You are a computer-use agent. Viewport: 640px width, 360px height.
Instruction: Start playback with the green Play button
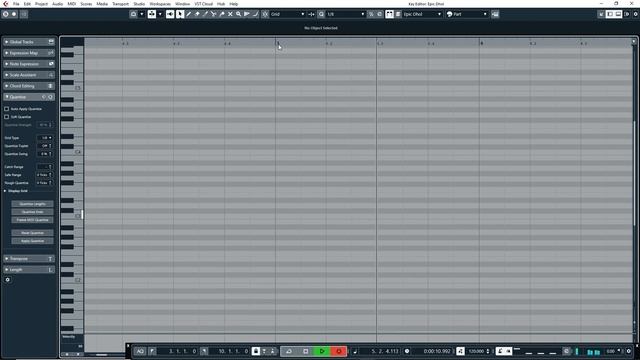(322, 351)
